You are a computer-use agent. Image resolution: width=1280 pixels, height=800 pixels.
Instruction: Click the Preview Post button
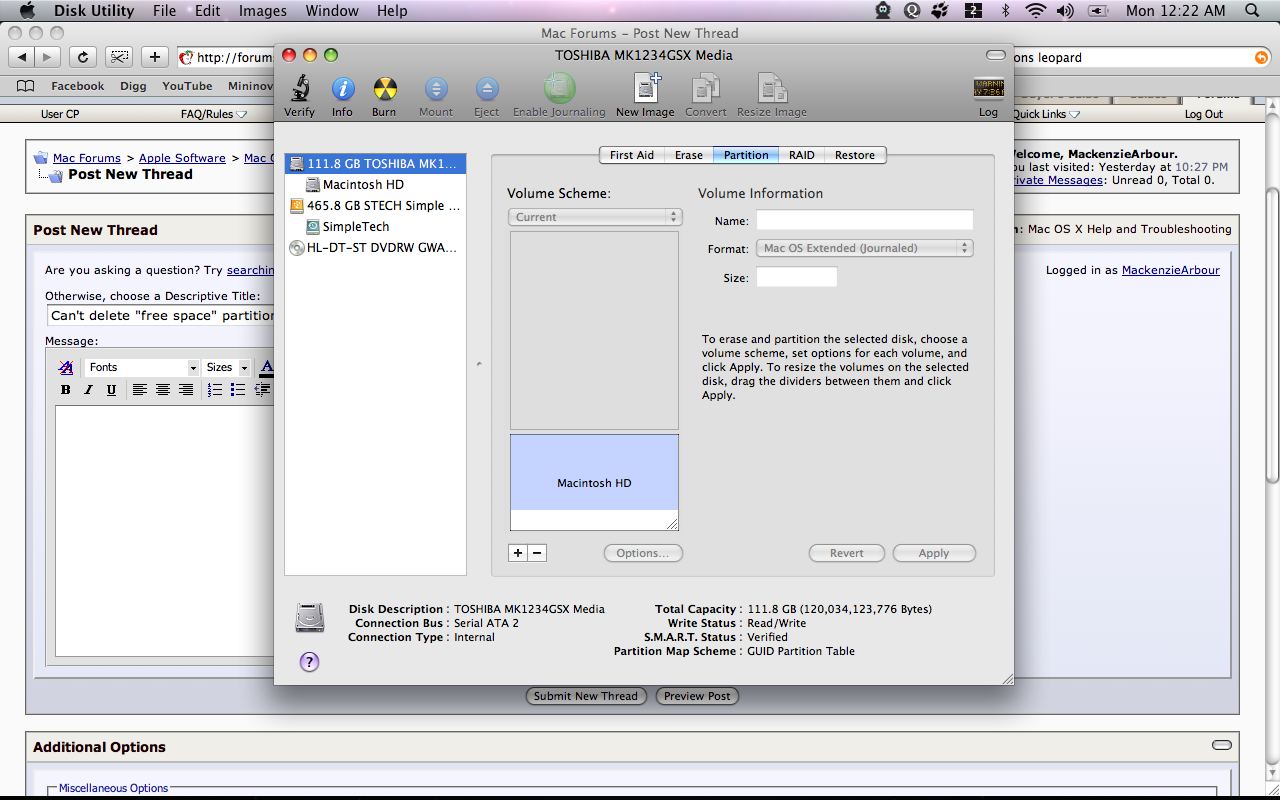pos(697,696)
